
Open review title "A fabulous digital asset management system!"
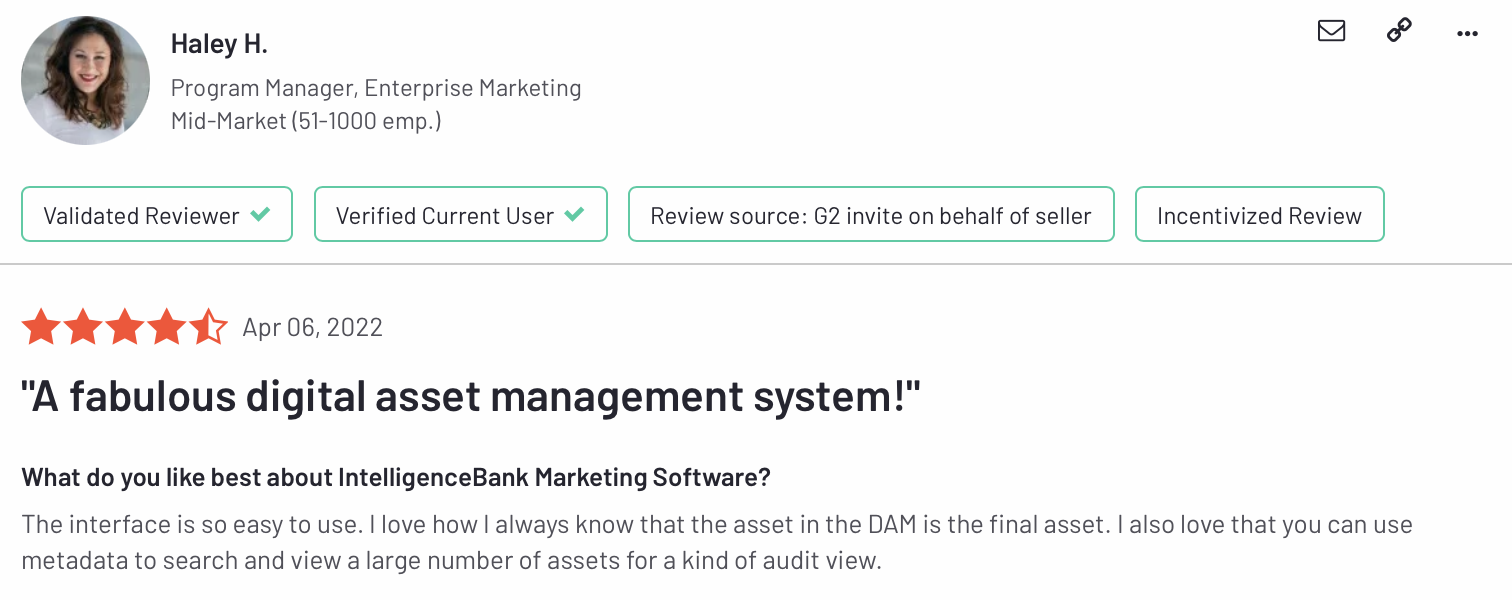(470, 398)
